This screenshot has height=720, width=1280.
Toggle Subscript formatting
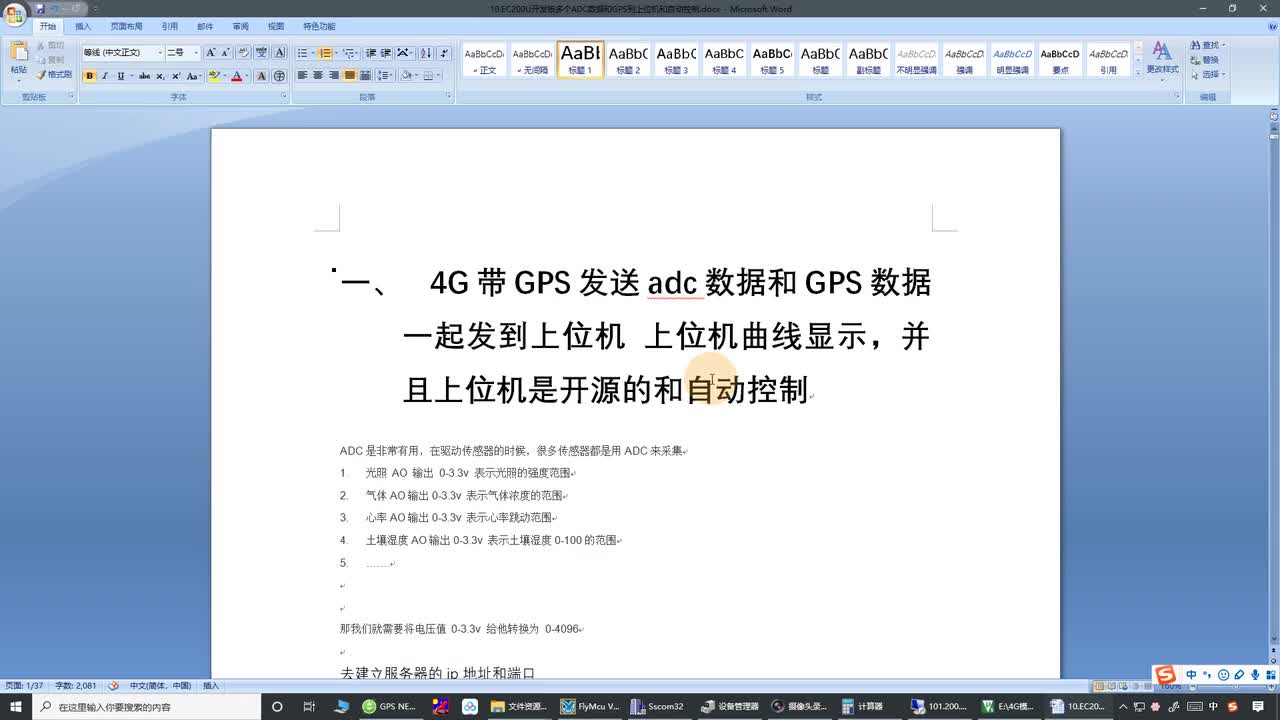[x=161, y=76]
